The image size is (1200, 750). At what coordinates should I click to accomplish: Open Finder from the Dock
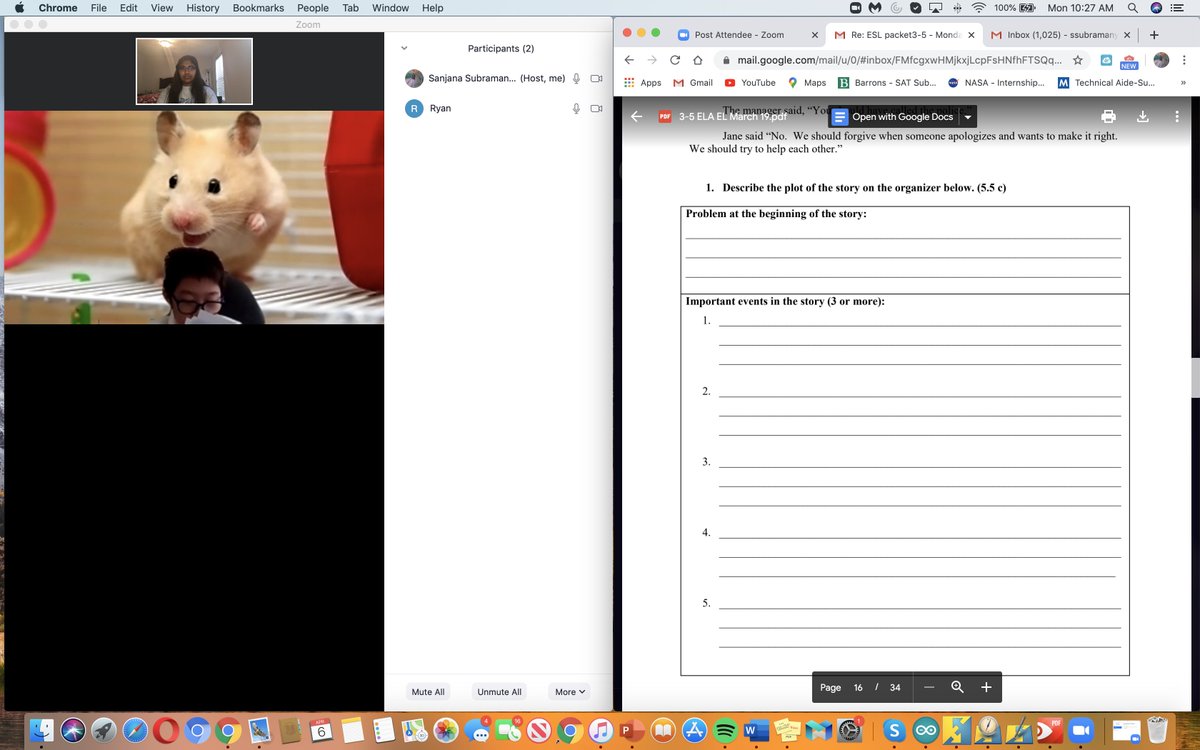point(44,730)
